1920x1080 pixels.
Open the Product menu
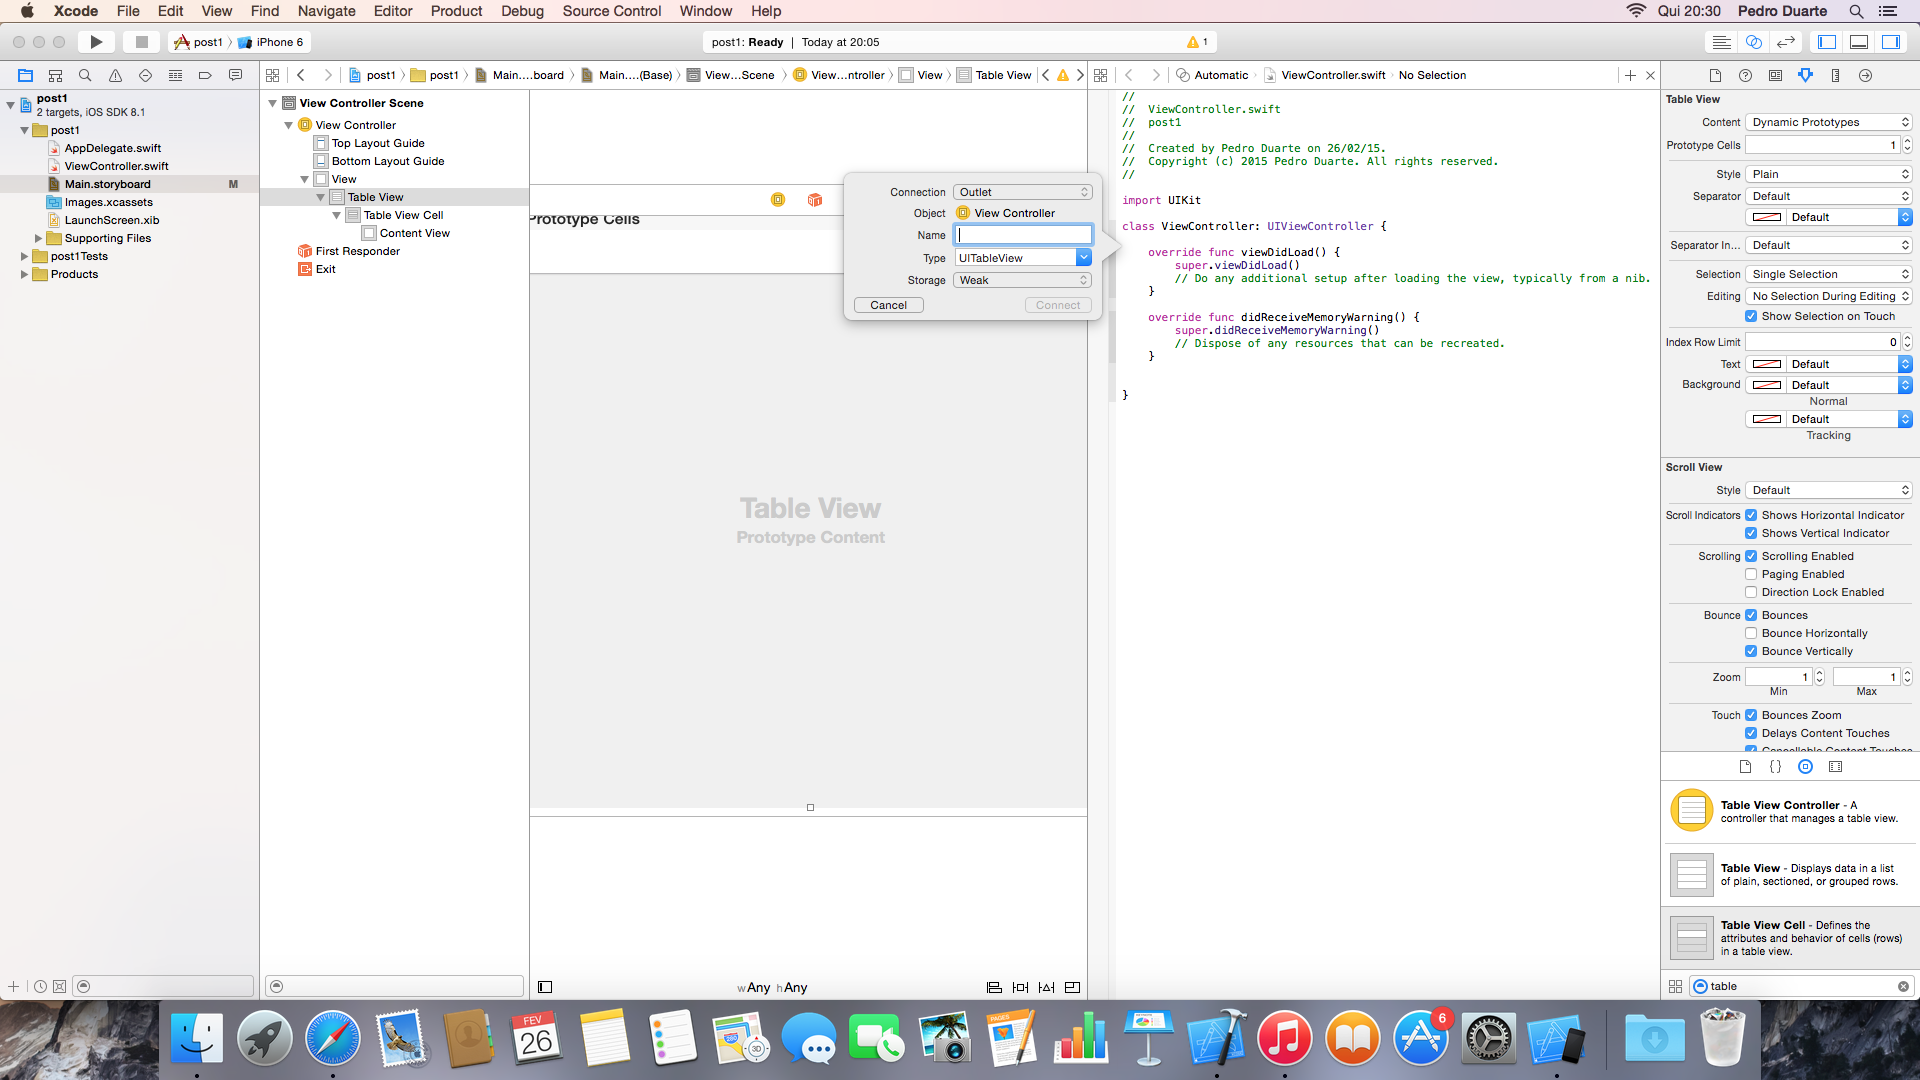(x=456, y=11)
